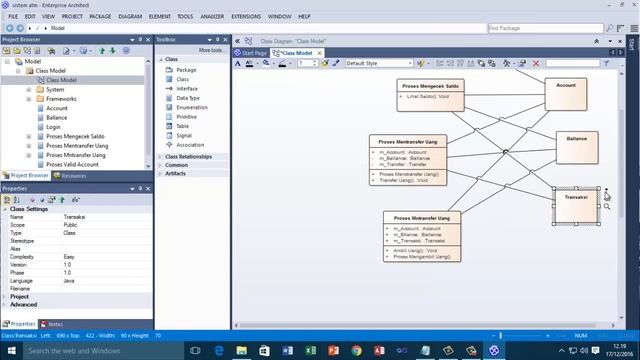Expand Proses Mentransfer Uang tree node

click(x=29, y=146)
